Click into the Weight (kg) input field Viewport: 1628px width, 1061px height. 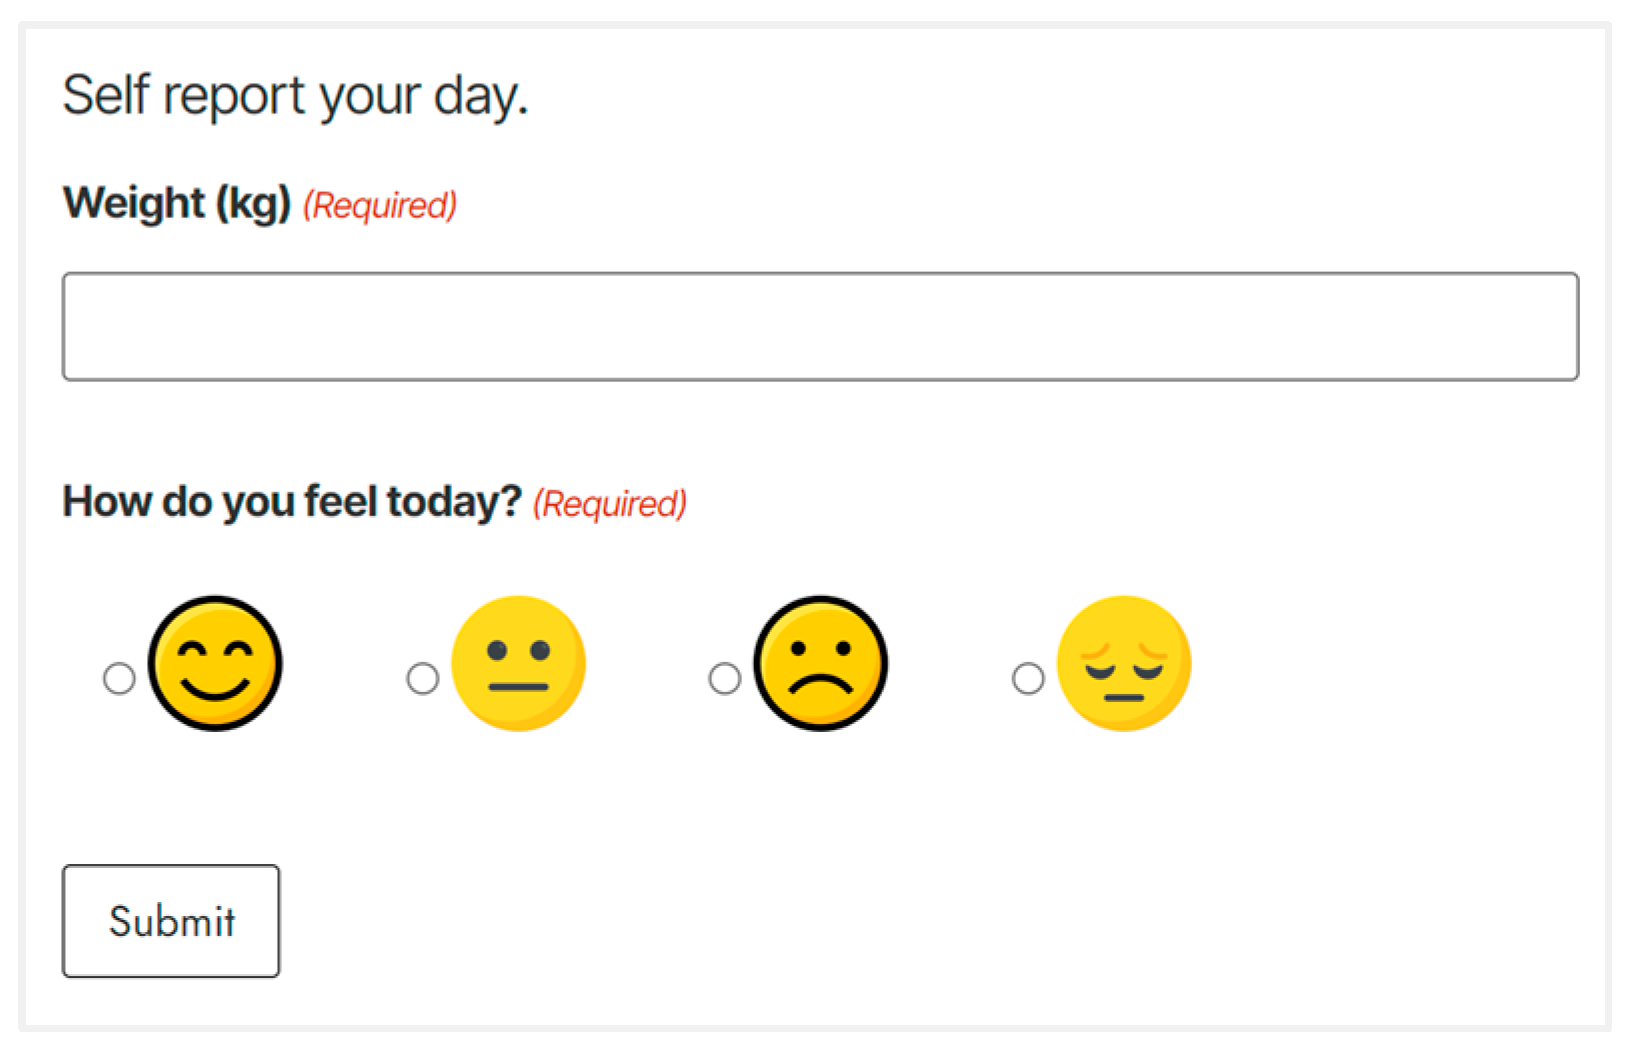pos(820,327)
